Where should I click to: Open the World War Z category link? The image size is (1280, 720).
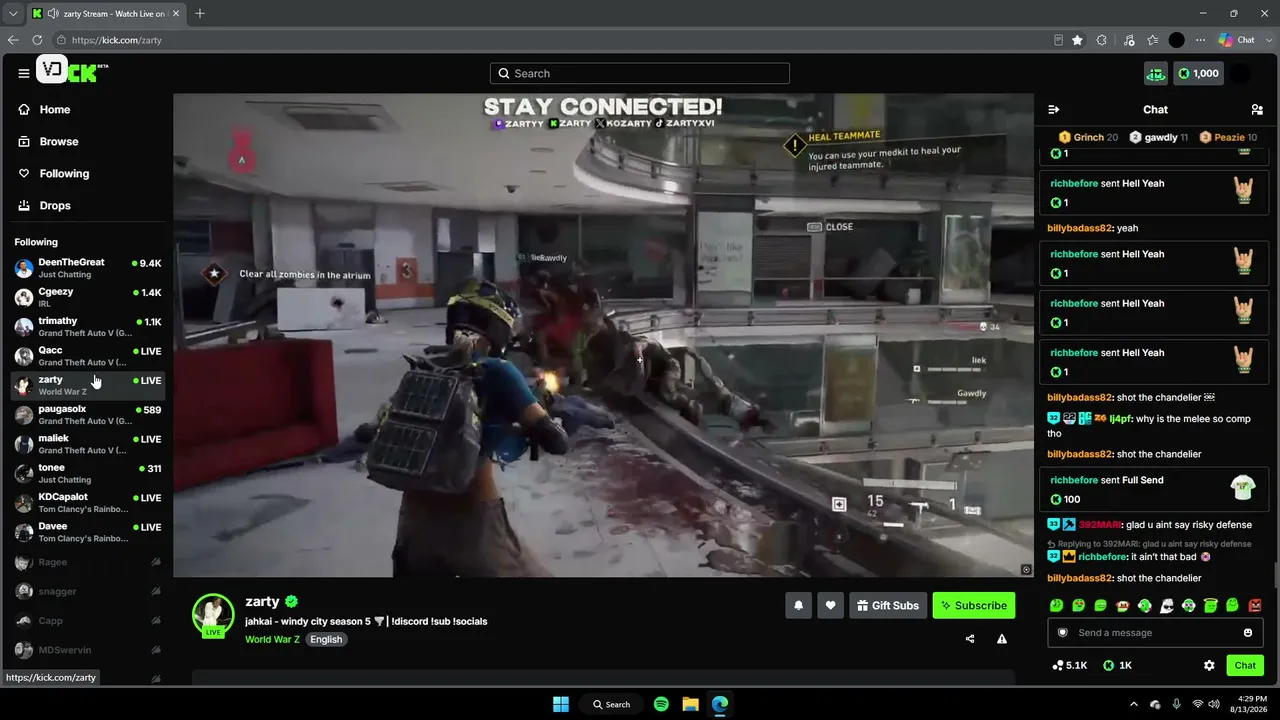click(x=272, y=640)
